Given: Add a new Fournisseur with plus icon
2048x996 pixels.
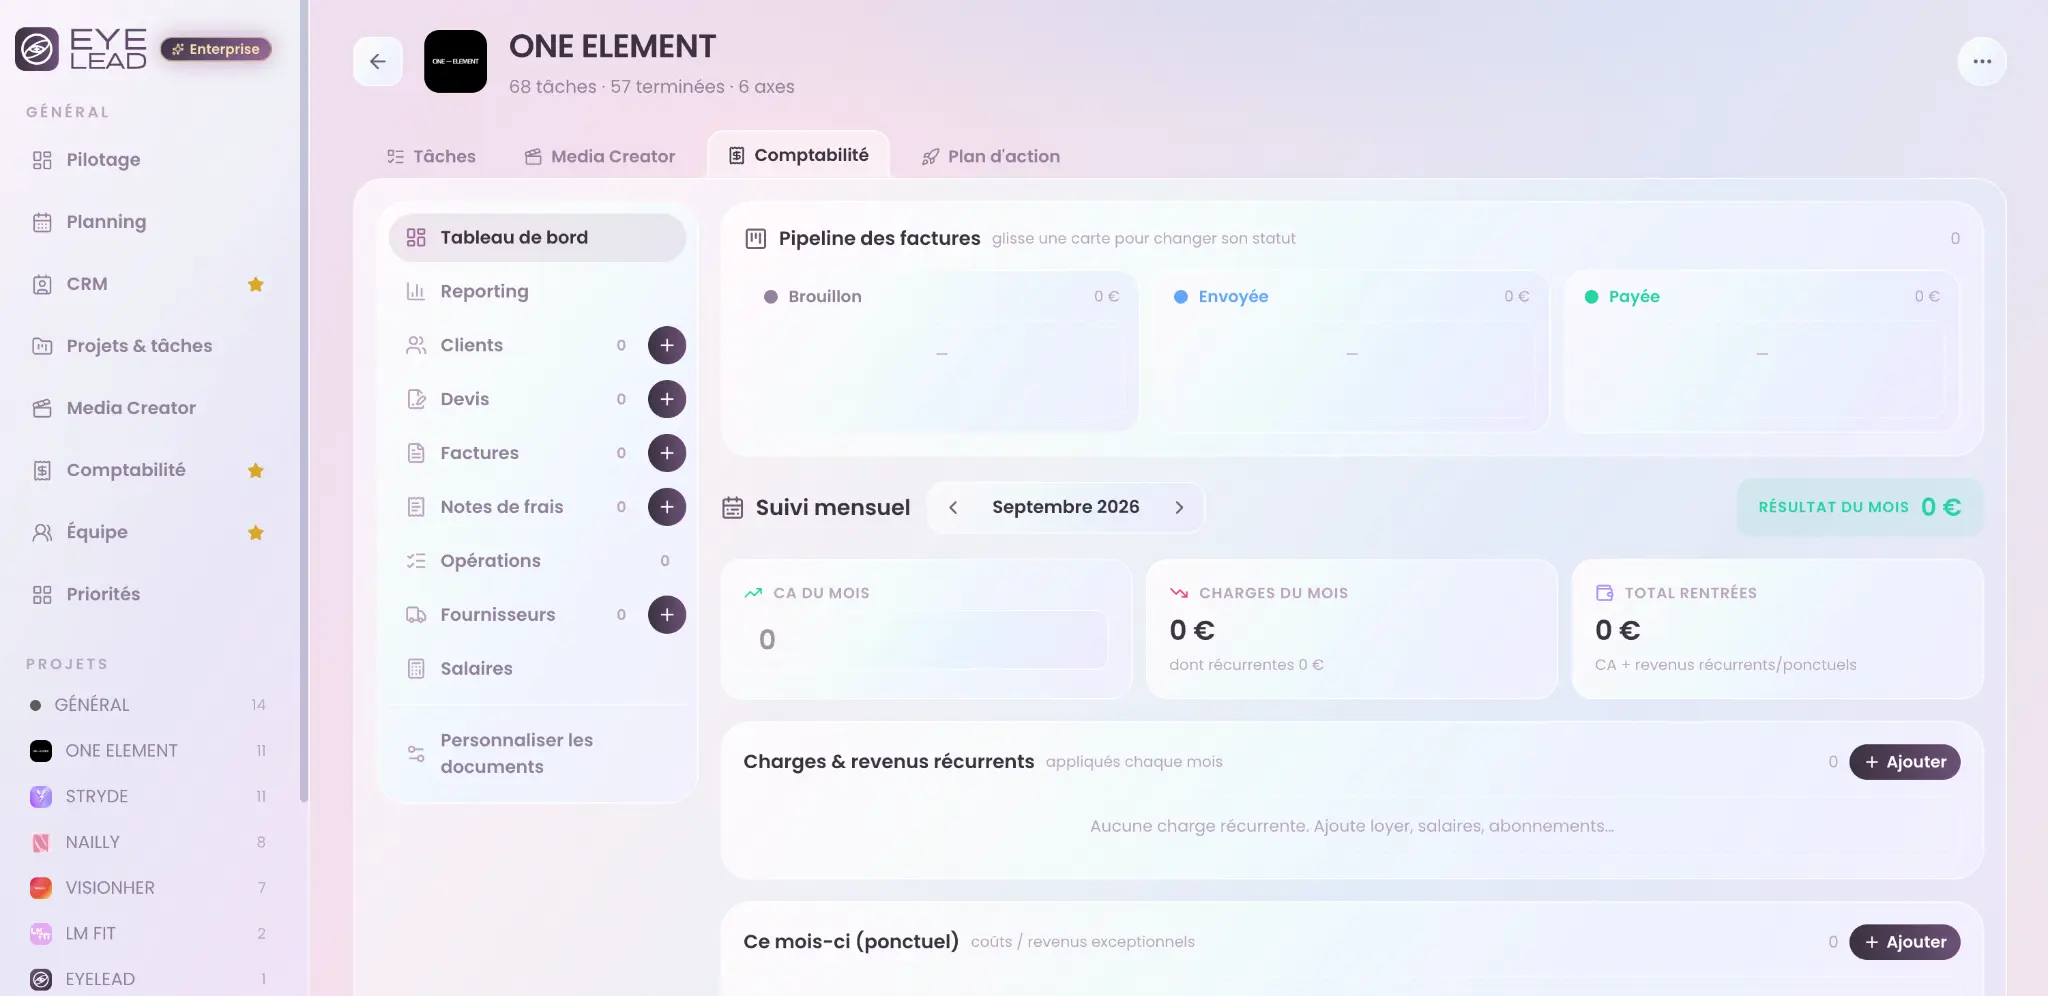Looking at the screenshot, I should tap(667, 615).
